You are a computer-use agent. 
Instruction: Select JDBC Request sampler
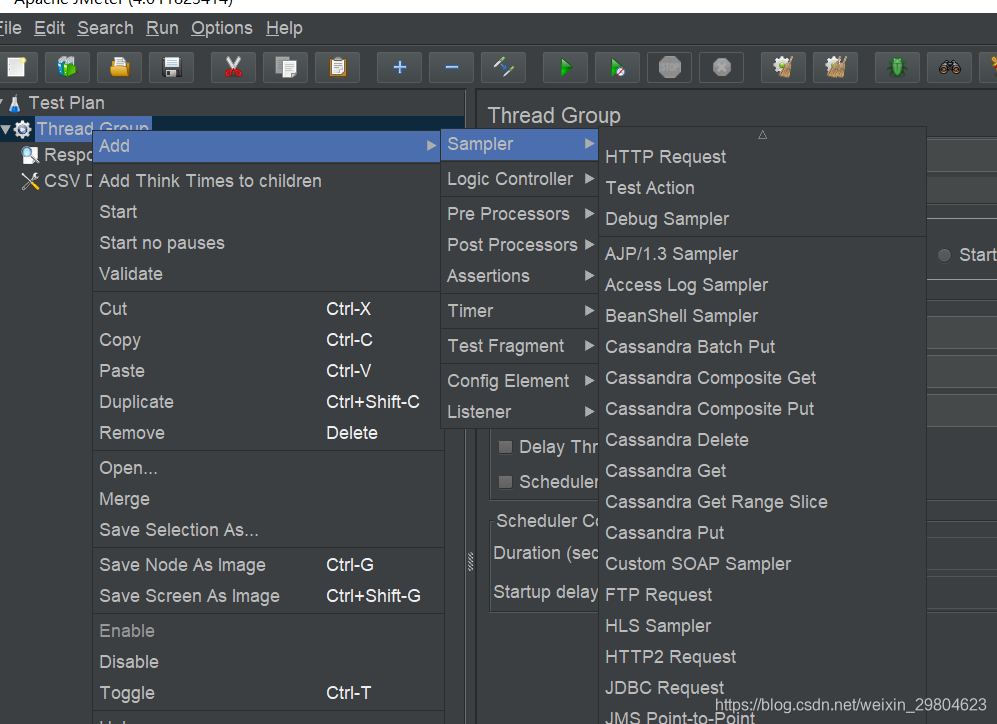762,688
